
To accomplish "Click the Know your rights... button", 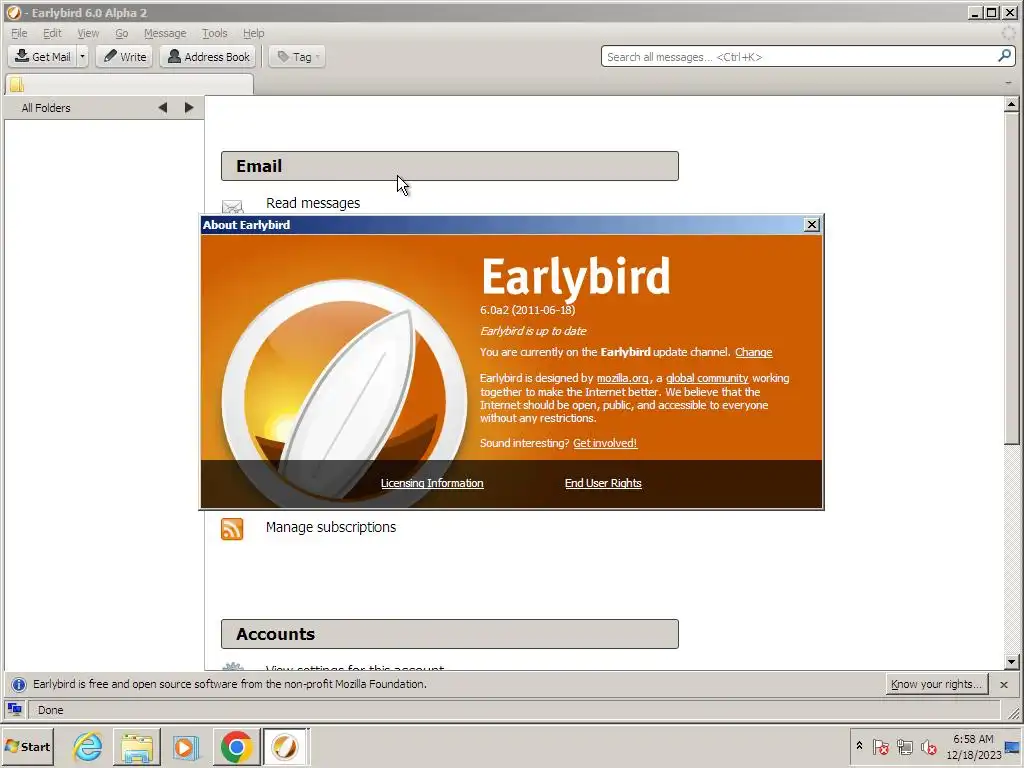I will click(936, 684).
